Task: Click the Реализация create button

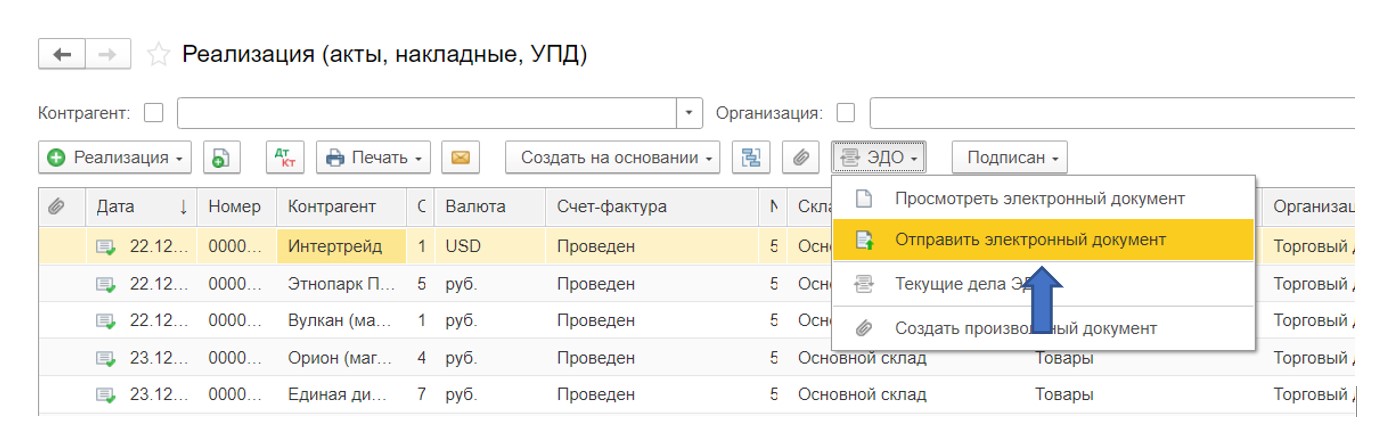Action: point(115,157)
